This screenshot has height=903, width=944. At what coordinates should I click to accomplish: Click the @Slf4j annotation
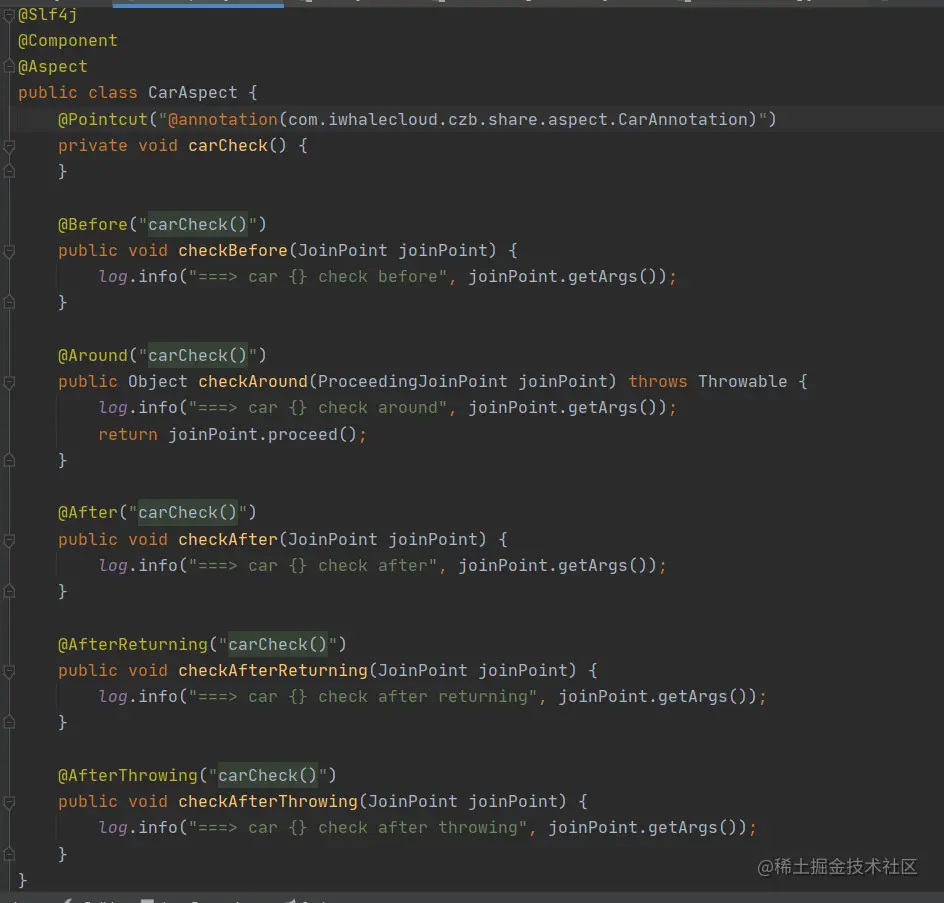(x=48, y=14)
